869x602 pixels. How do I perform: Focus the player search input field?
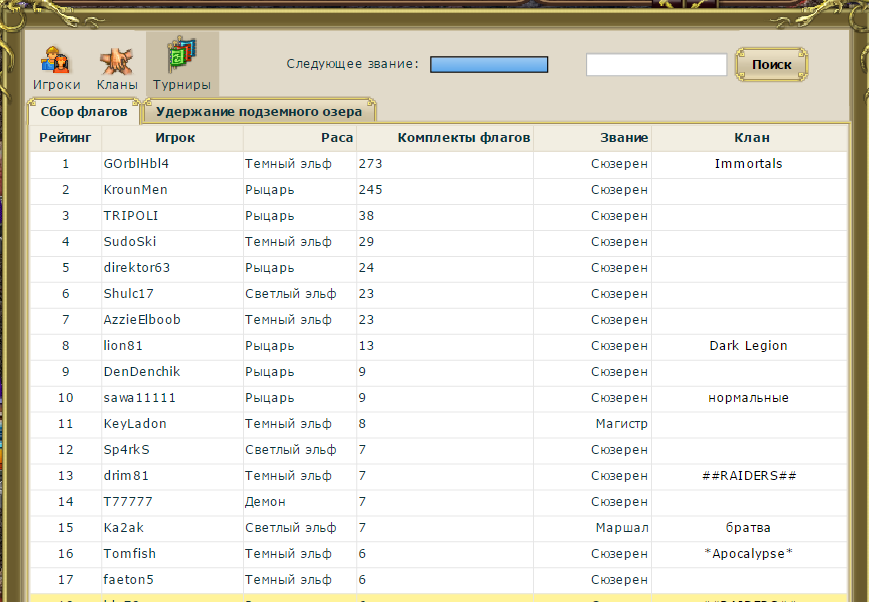[656, 65]
